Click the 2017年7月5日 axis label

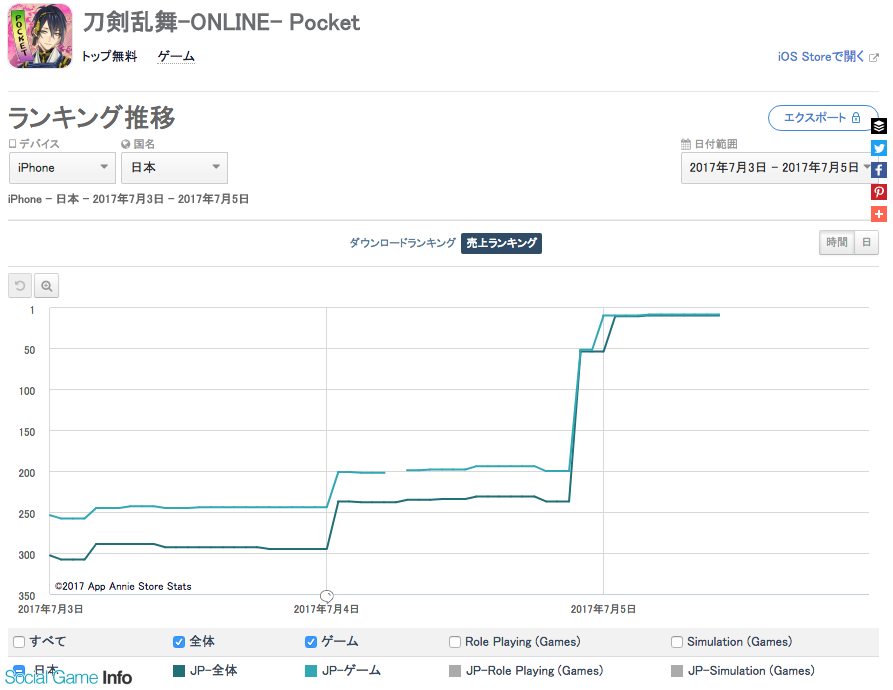pyautogui.click(x=603, y=609)
